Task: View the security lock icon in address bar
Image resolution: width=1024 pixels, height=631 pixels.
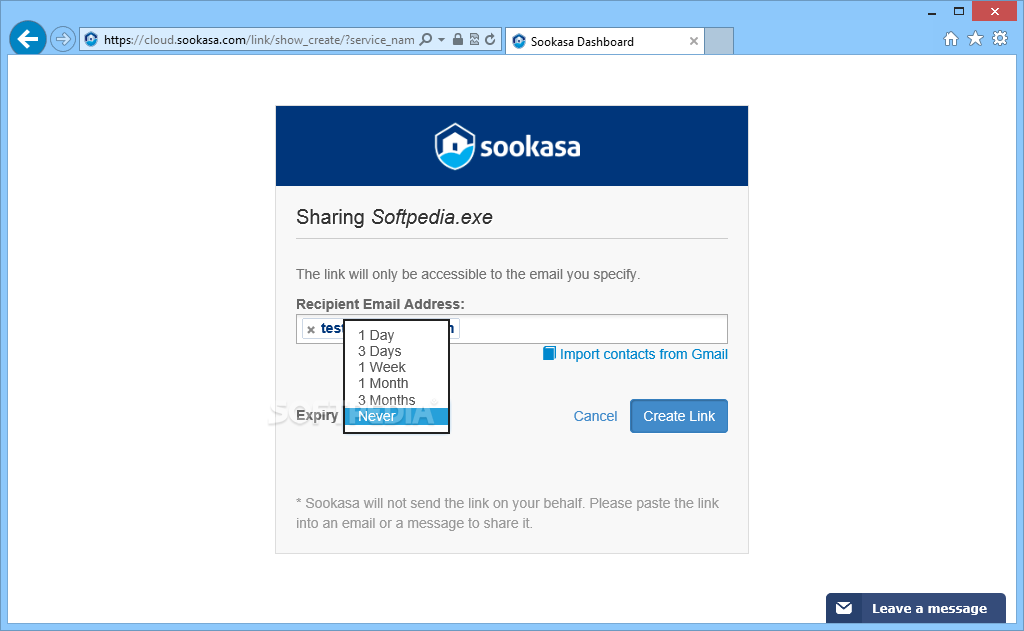Action: pos(458,39)
